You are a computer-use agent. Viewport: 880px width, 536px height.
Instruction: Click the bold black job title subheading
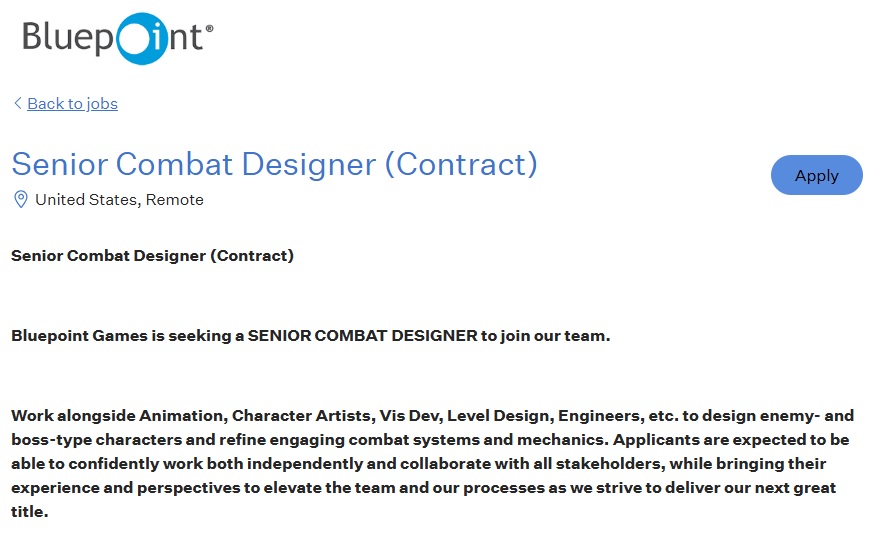pos(152,255)
